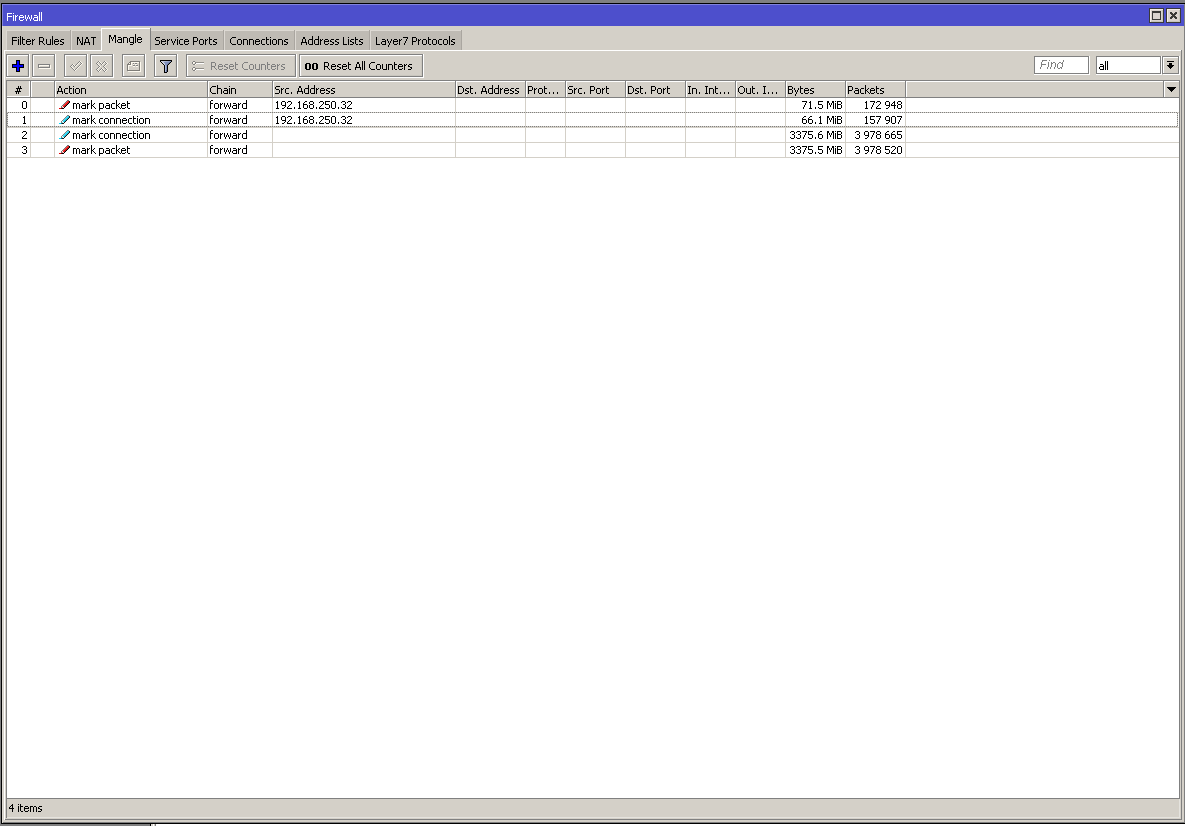This screenshot has width=1185, height=826.
Task: Click the 3375.5 MiB bytes value
Action: tap(815, 150)
